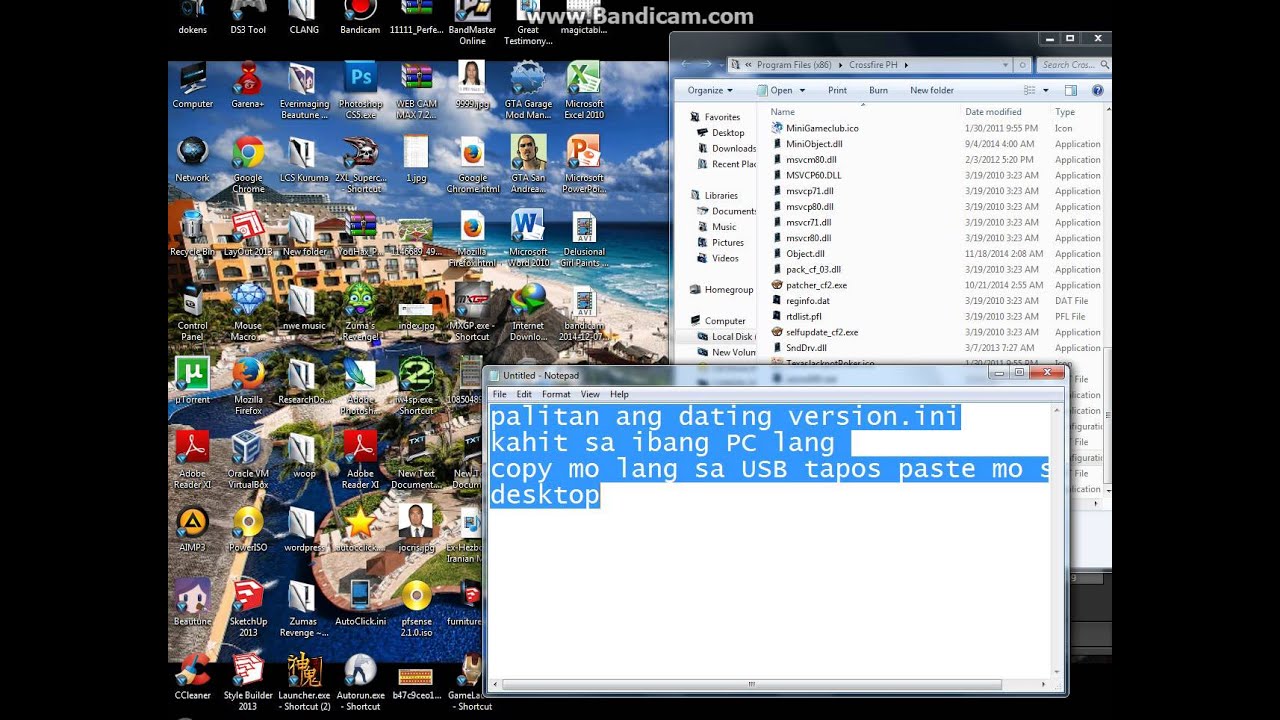Launch Microsoft Word 2010 icon

(x=528, y=238)
